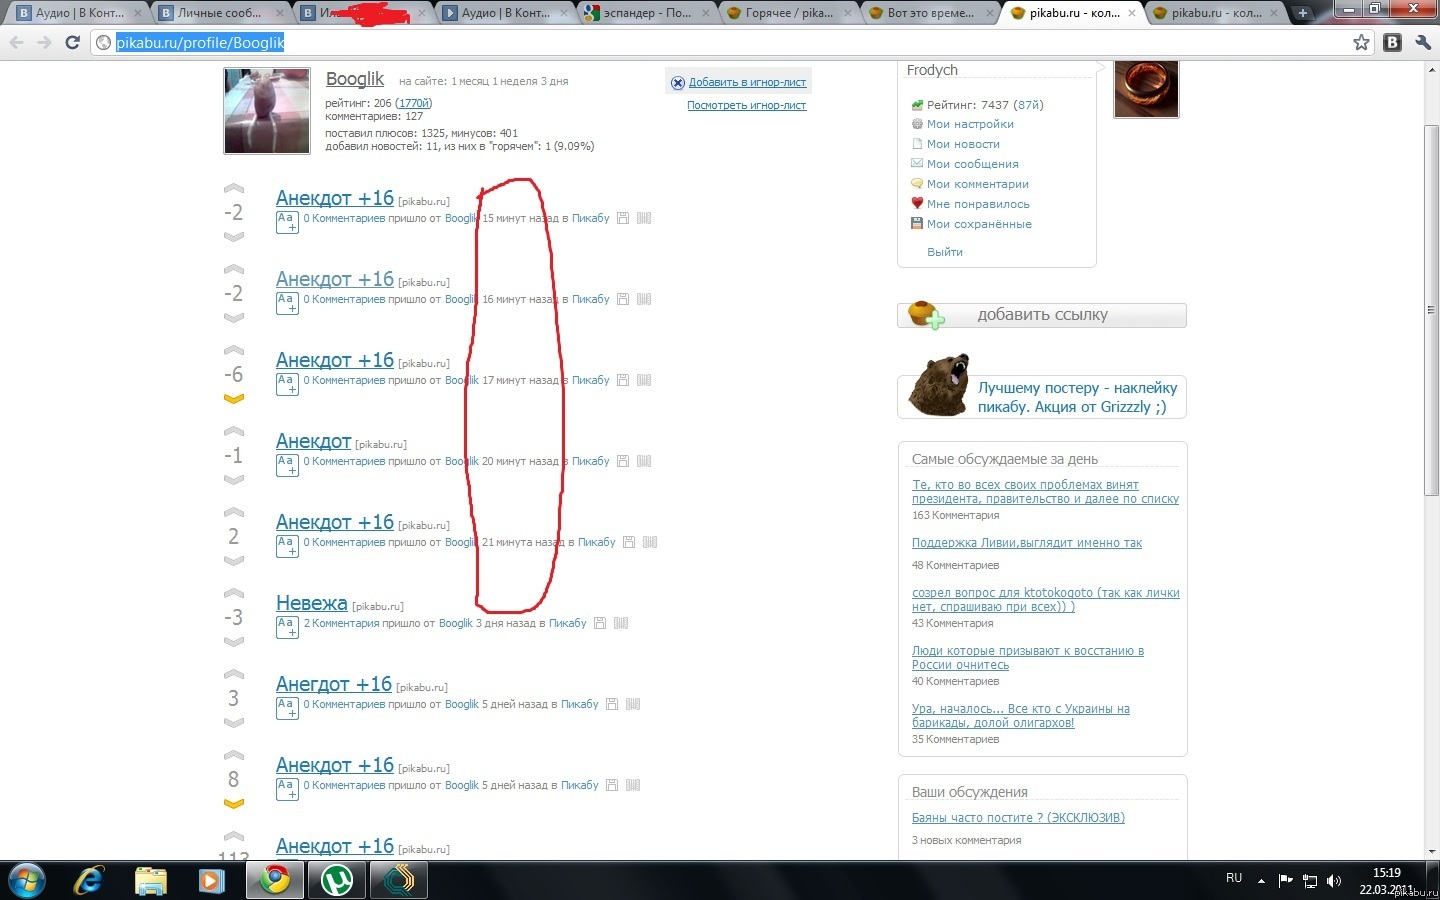The height and width of the screenshot is (900, 1440).
Task: Expand text of the Невежа post
Action: point(287,627)
